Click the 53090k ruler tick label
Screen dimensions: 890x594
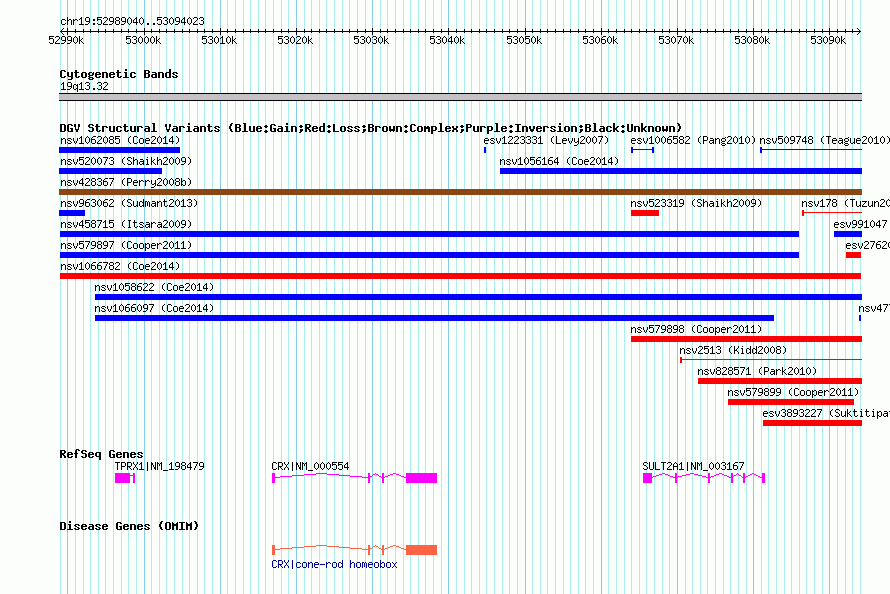click(828, 40)
